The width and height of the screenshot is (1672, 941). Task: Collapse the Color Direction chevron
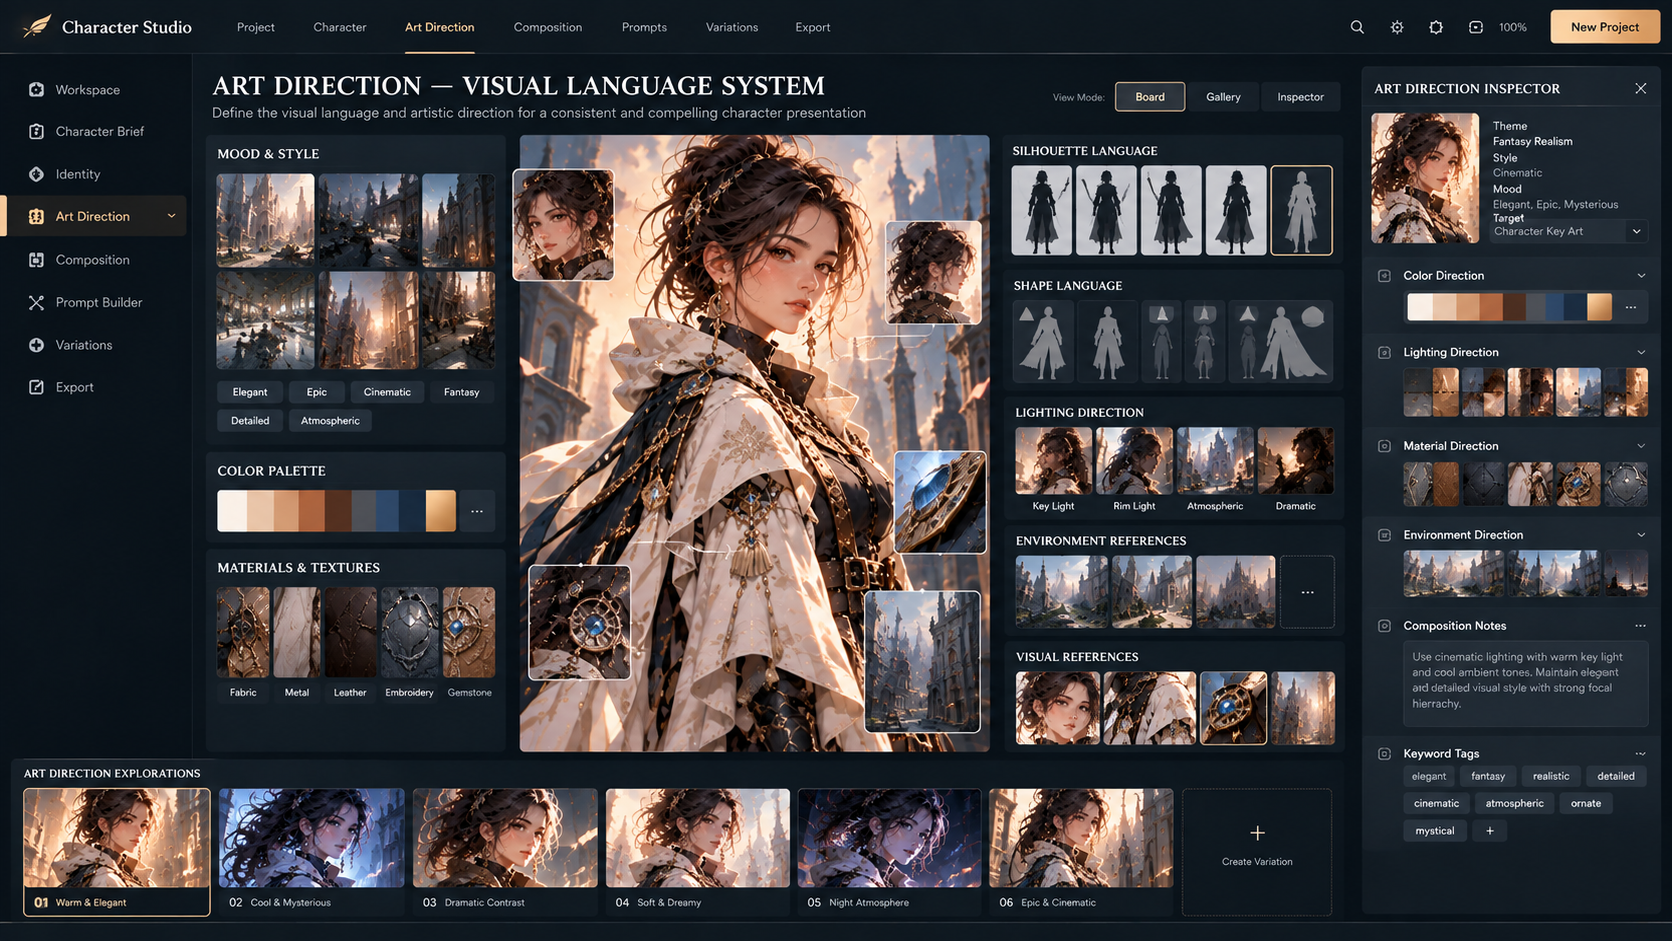coord(1641,276)
